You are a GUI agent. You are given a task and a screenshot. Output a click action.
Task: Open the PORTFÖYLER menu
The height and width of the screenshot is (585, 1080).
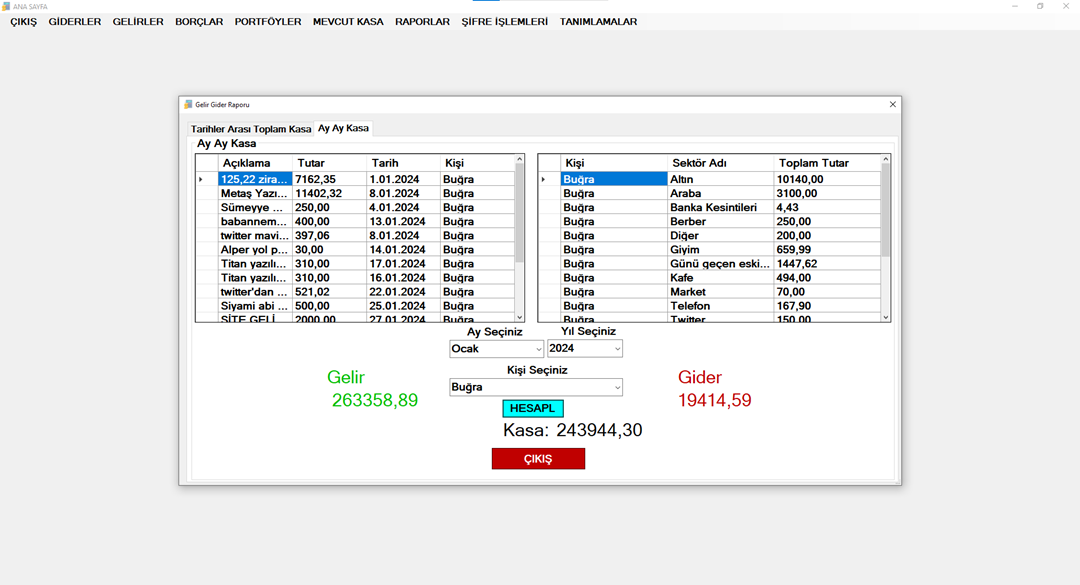pos(268,21)
